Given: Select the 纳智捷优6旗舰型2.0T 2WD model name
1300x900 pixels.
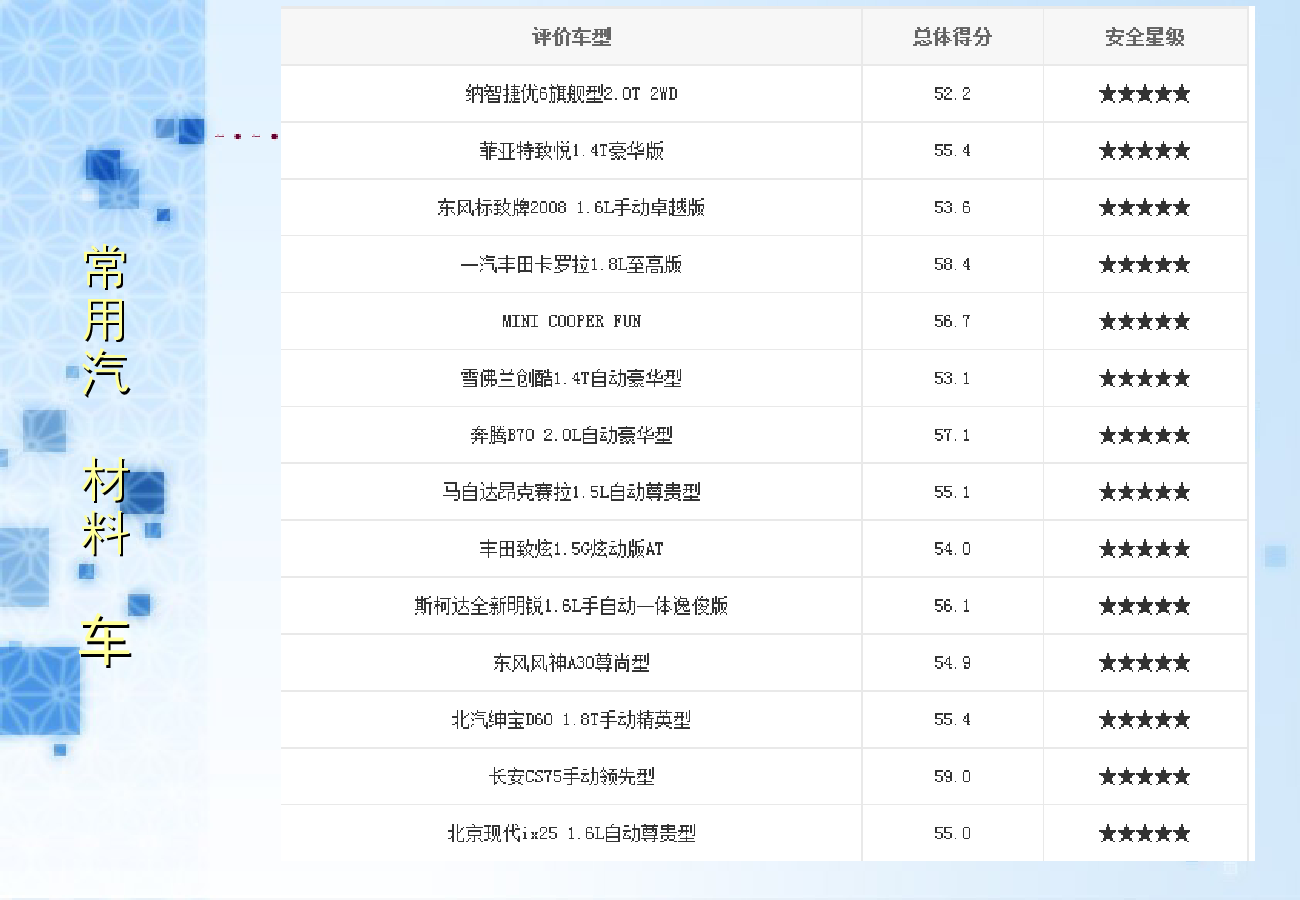Looking at the screenshot, I should tap(571, 94).
